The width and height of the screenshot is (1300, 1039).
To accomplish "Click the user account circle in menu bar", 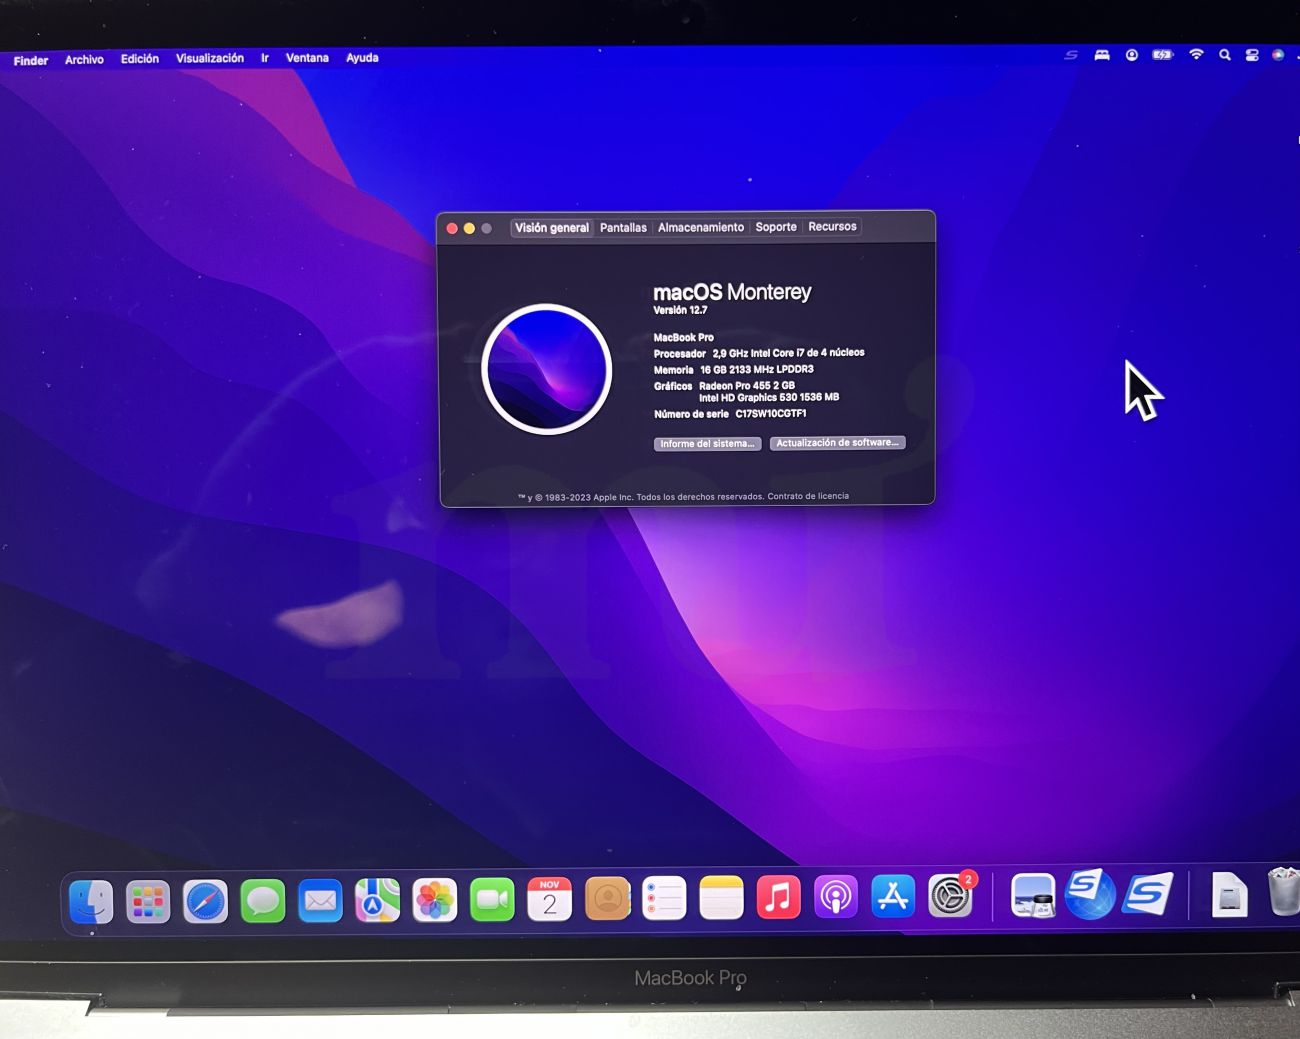I will tap(1132, 56).
